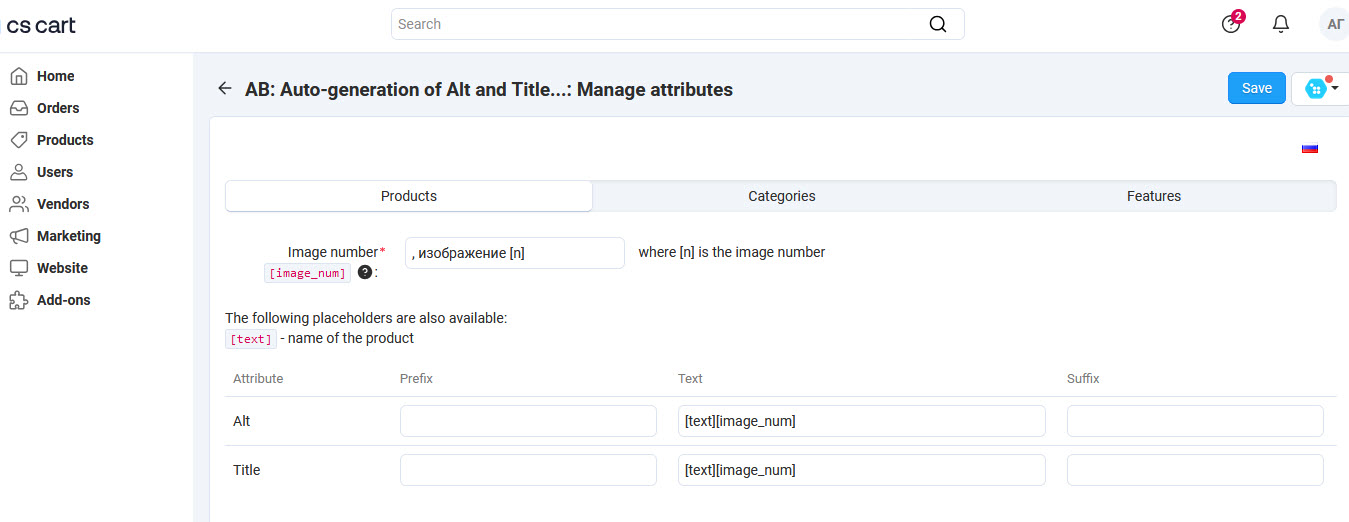Open the clock icon with badge 2
1349x522 pixels.
pos(1231,24)
